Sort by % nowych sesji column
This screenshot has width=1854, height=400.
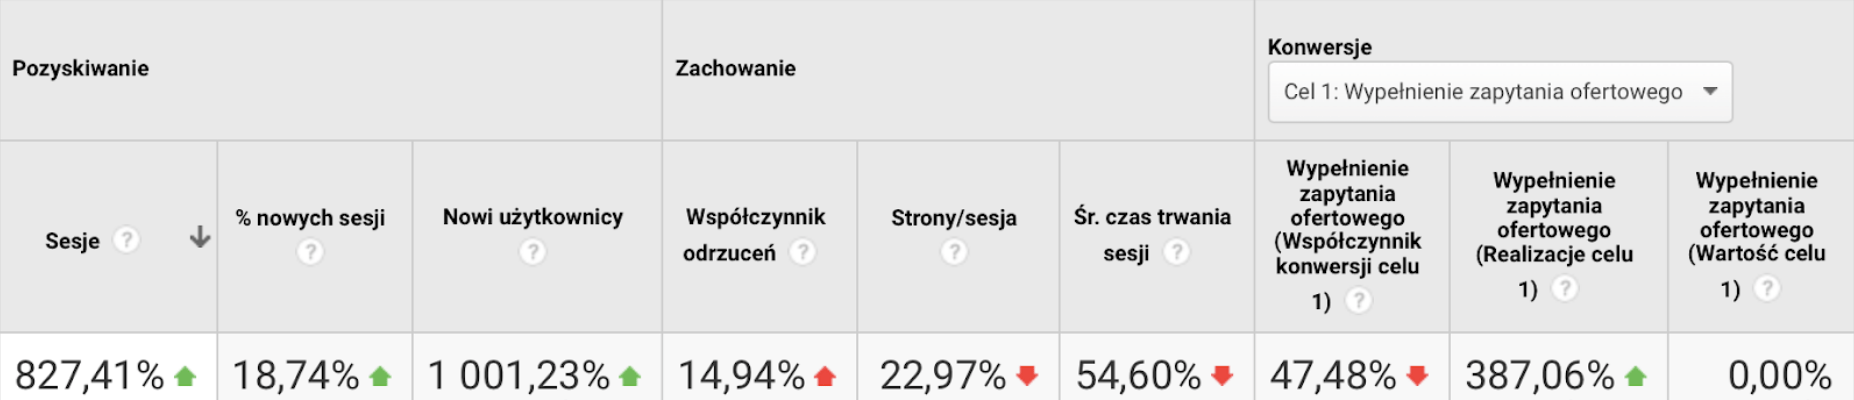click(310, 218)
